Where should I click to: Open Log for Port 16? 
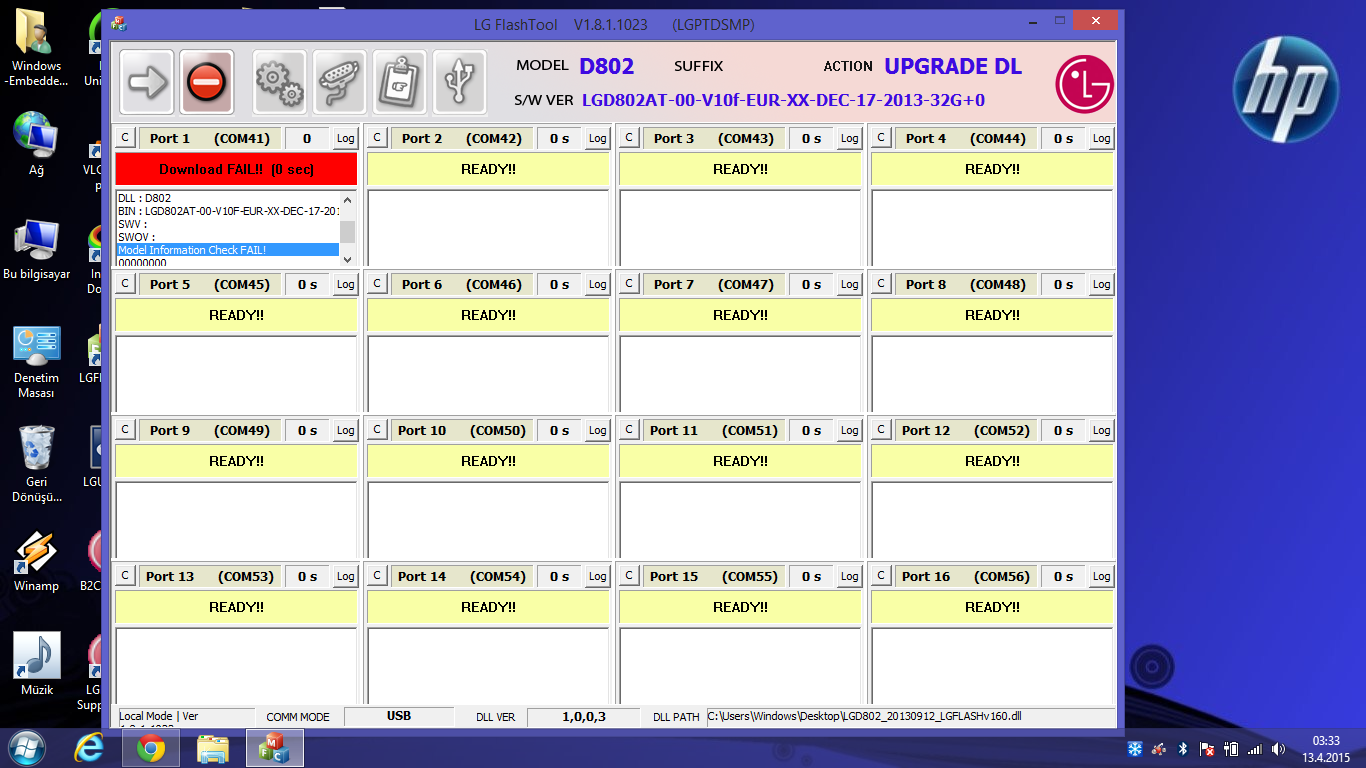click(1101, 577)
